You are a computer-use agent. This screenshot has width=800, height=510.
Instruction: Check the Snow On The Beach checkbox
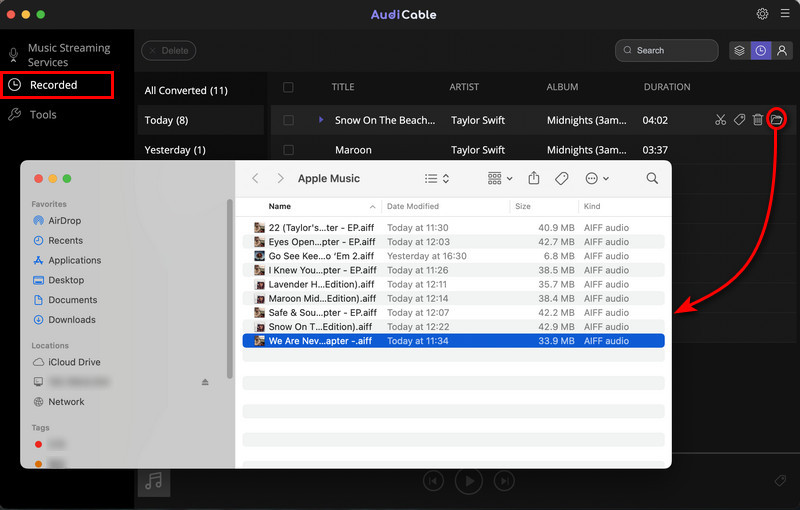(x=288, y=120)
